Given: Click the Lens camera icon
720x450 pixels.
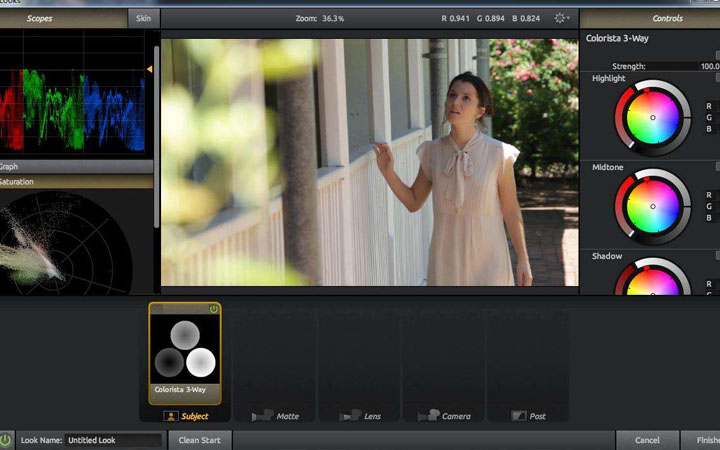Looking at the screenshot, I should [350, 415].
